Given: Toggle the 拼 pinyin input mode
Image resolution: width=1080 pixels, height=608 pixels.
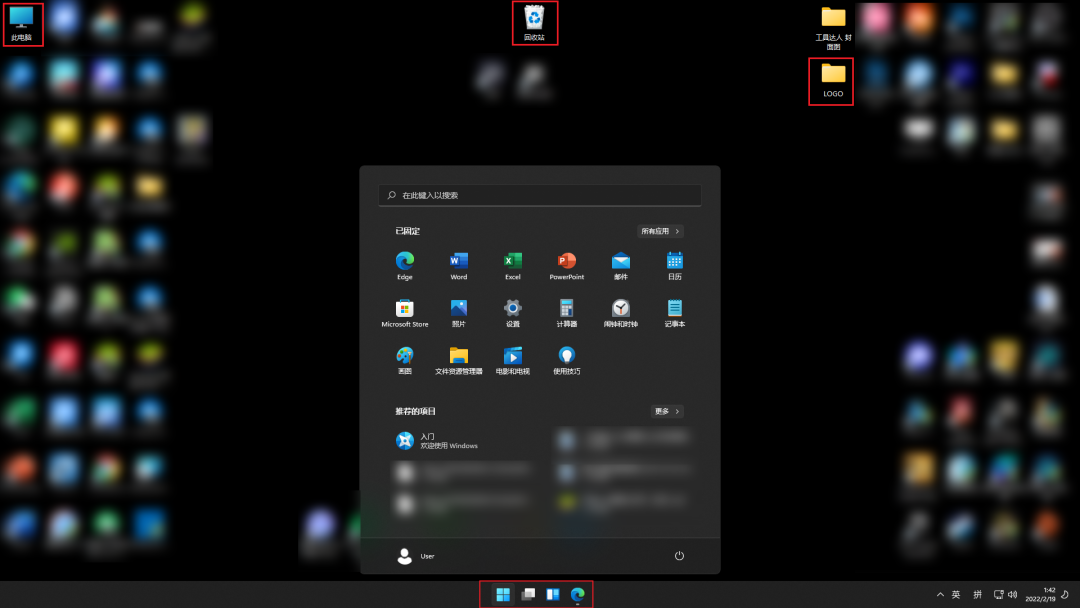Looking at the screenshot, I should [977, 594].
